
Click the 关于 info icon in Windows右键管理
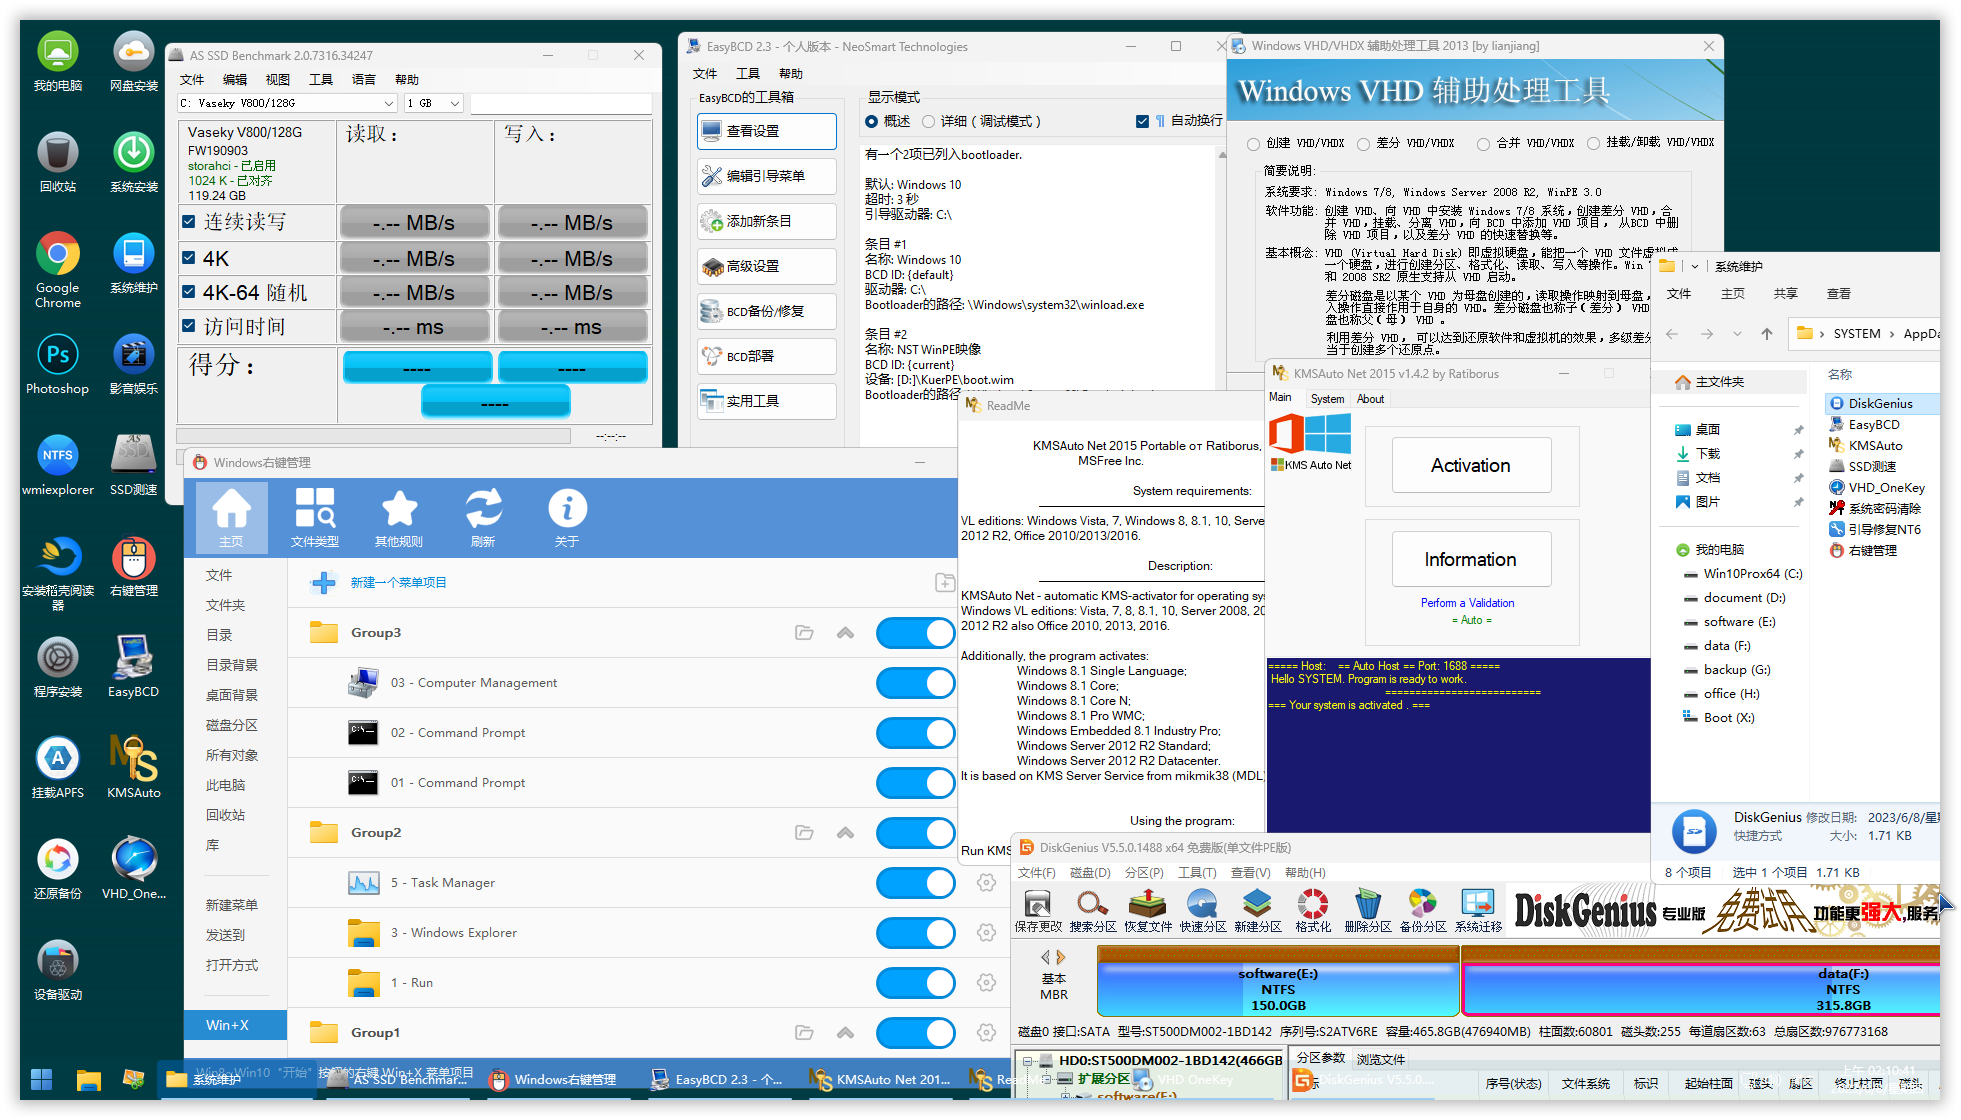567,517
